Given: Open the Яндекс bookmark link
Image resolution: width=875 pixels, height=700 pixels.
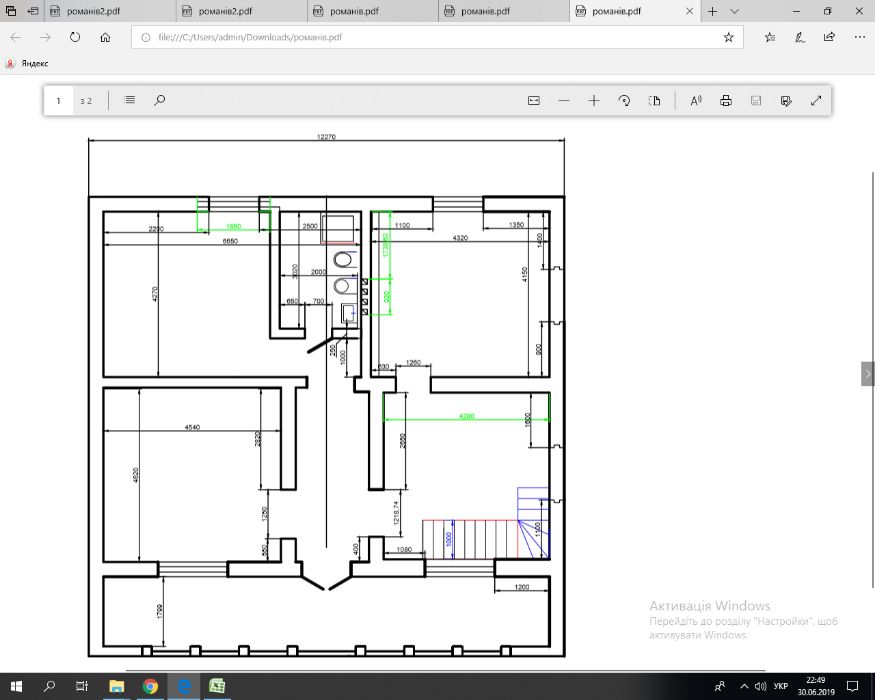Looking at the screenshot, I should (x=28, y=62).
